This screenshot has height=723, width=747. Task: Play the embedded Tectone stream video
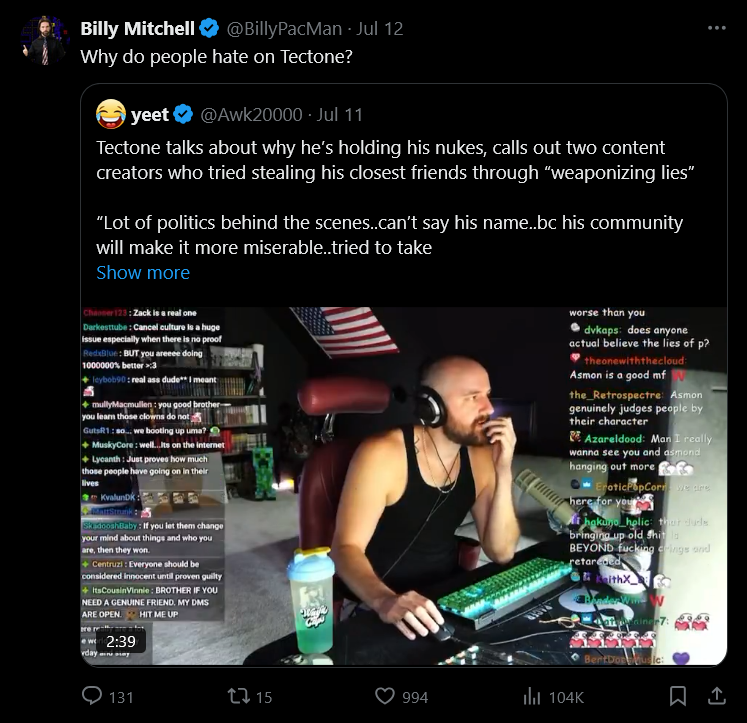404,486
